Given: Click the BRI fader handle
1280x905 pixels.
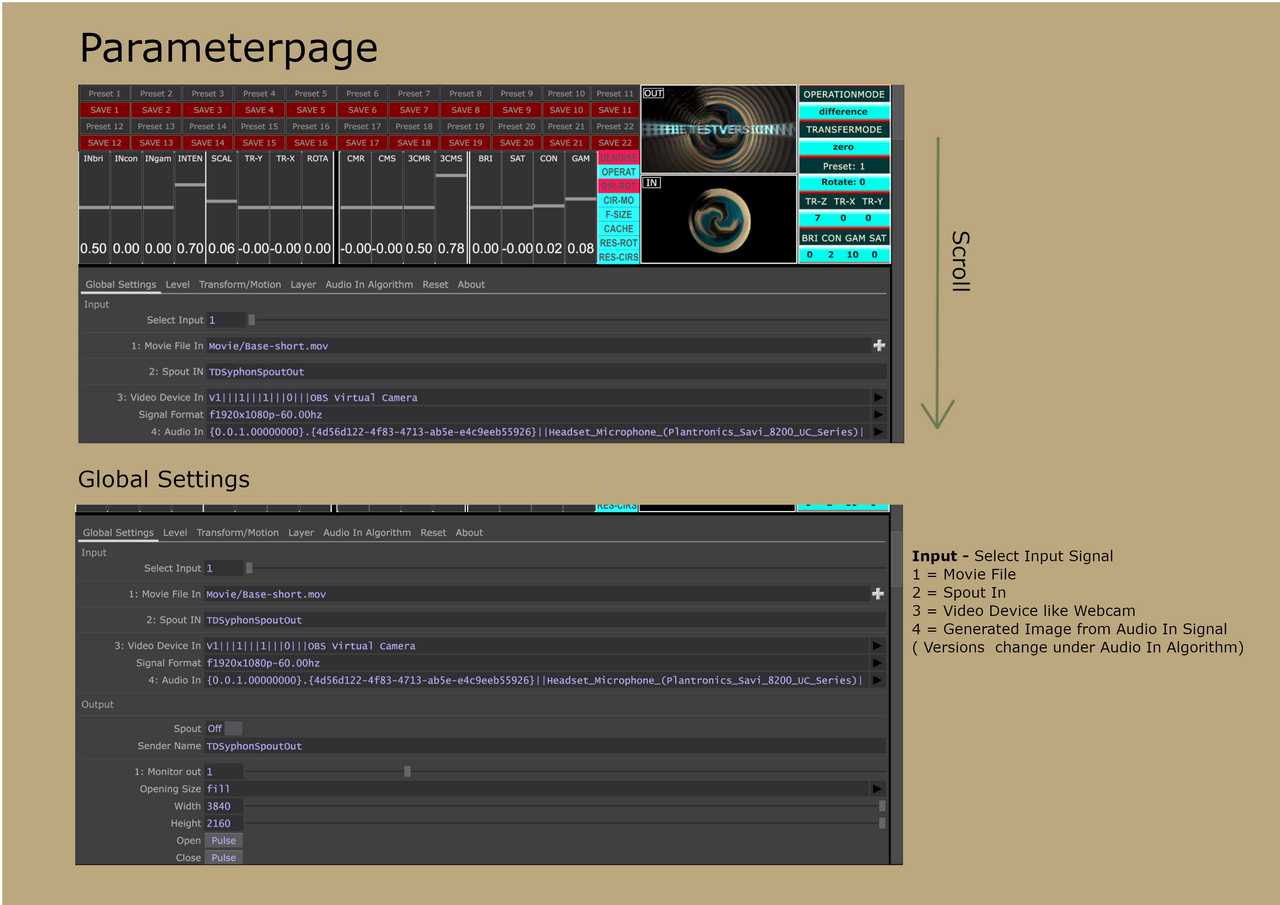Looking at the screenshot, I should pos(485,207).
